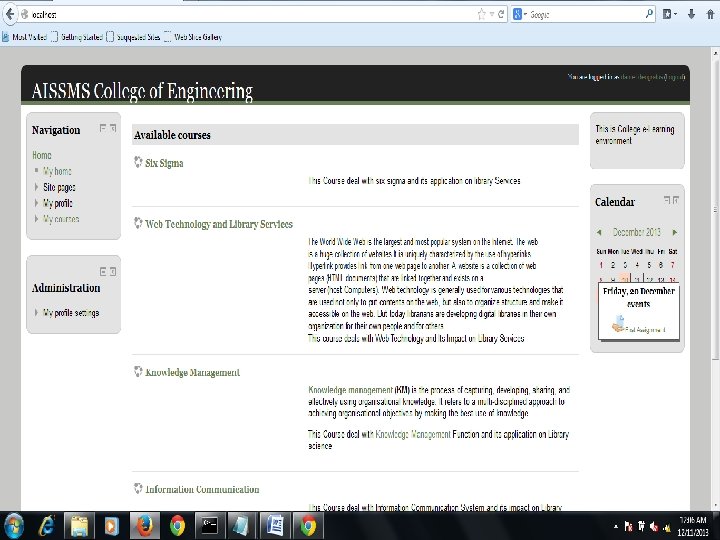Viewport: 720px width, 540px height.
Task: Dock the Calendar block
Action: click(676, 200)
